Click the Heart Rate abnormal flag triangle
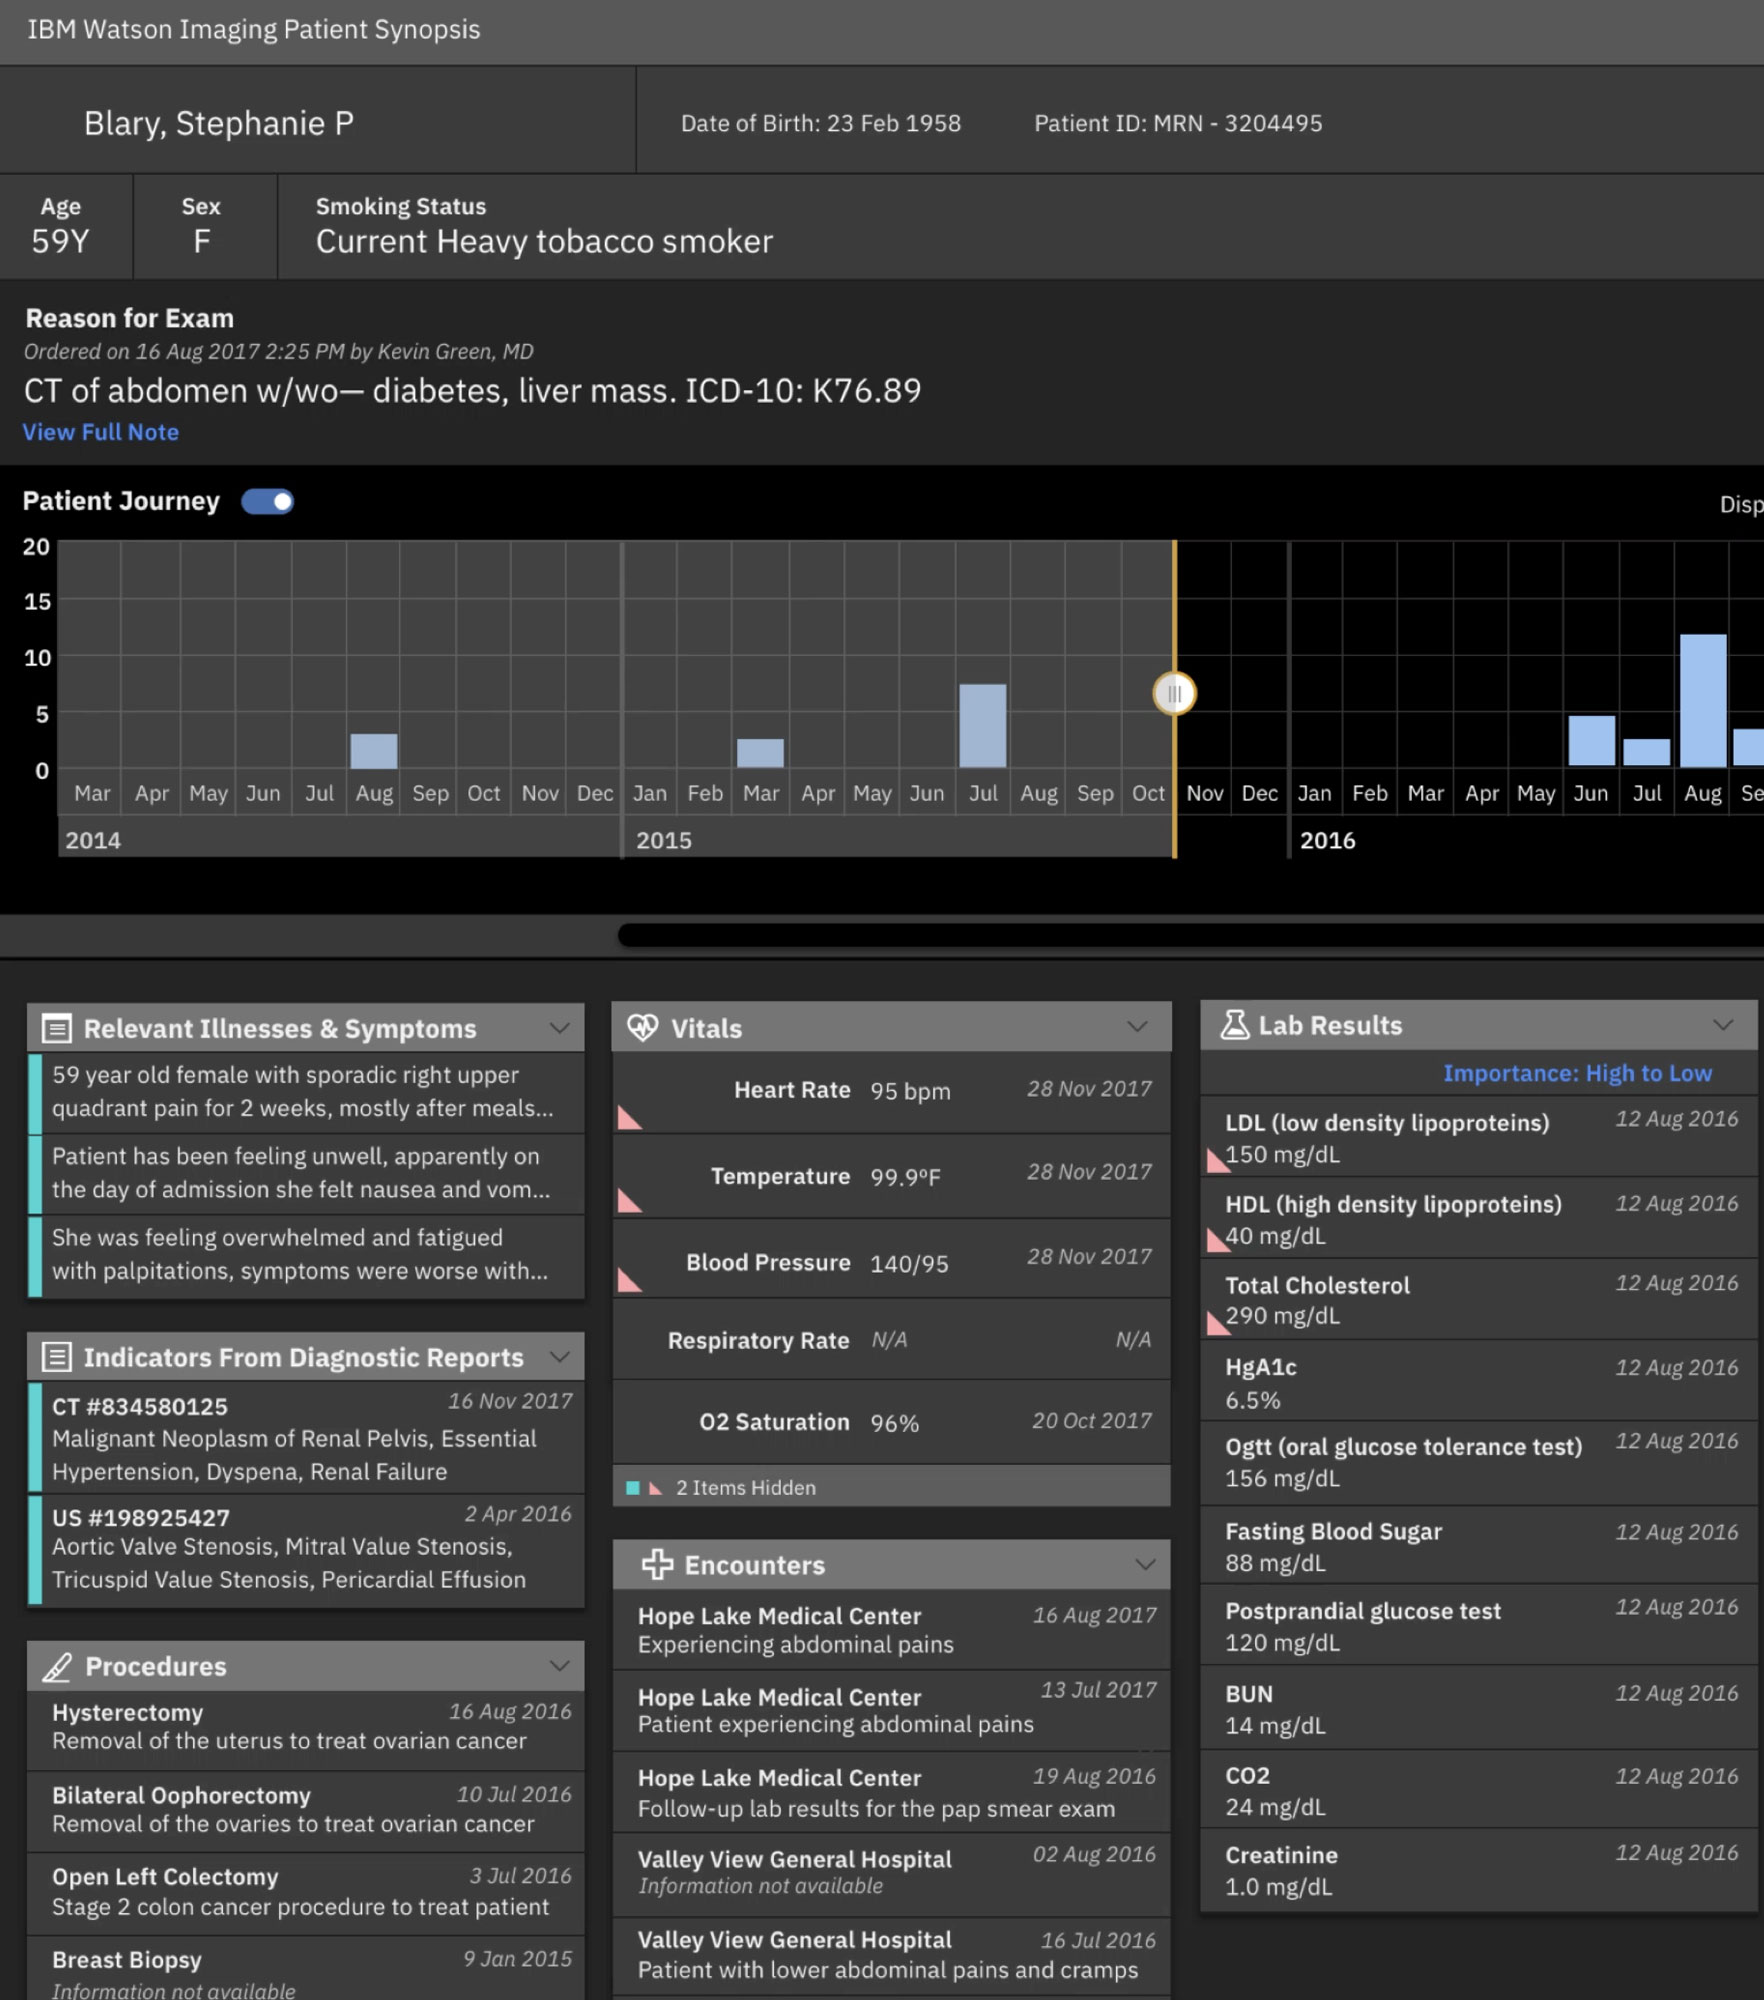Viewport: 1764px width, 2000px height. click(x=629, y=1117)
